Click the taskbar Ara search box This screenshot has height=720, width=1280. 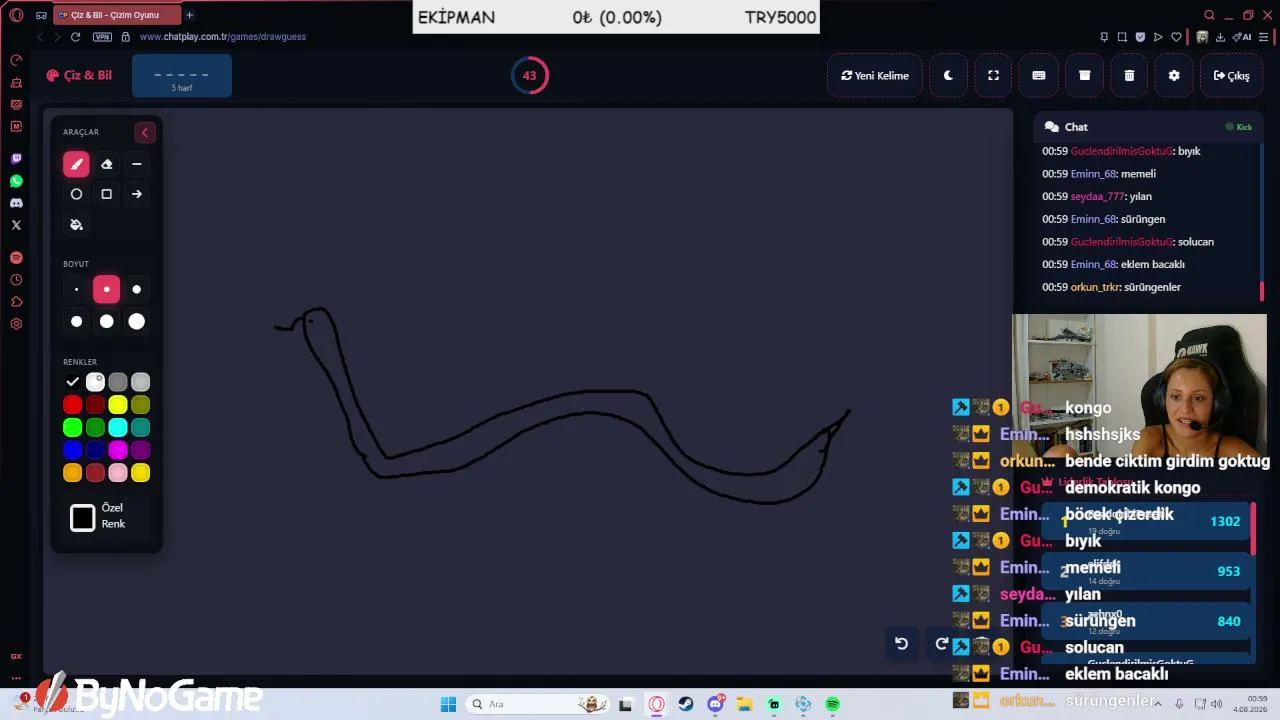click(x=538, y=704)
